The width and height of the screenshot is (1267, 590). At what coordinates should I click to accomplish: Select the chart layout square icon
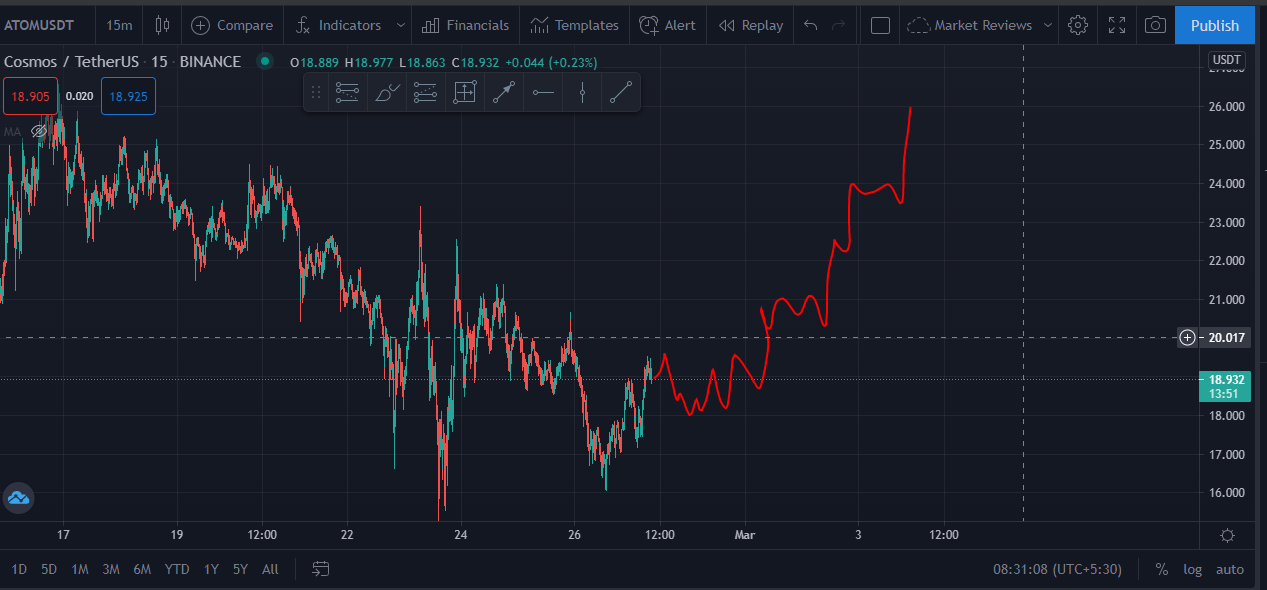point(880,25)
